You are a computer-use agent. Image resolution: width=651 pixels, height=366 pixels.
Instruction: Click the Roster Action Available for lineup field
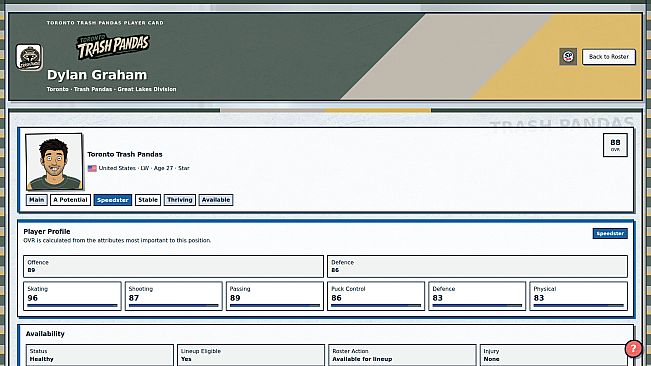(402, 355)
